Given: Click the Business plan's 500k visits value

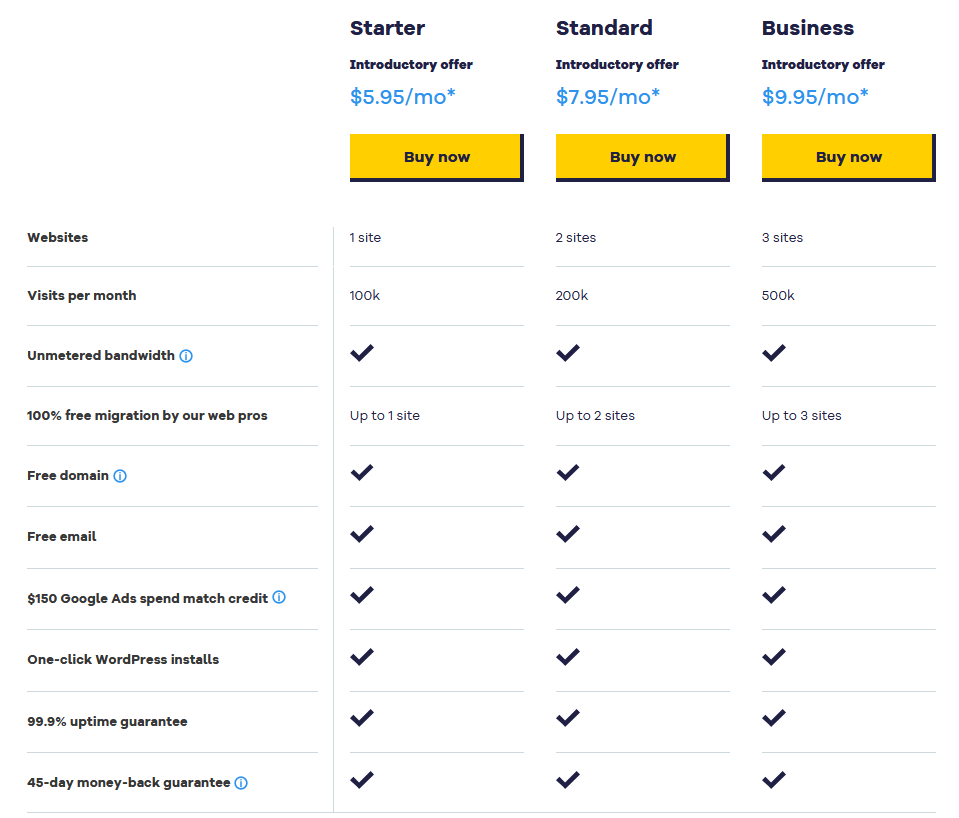Looking at the screenshot, I should [778, 296].
